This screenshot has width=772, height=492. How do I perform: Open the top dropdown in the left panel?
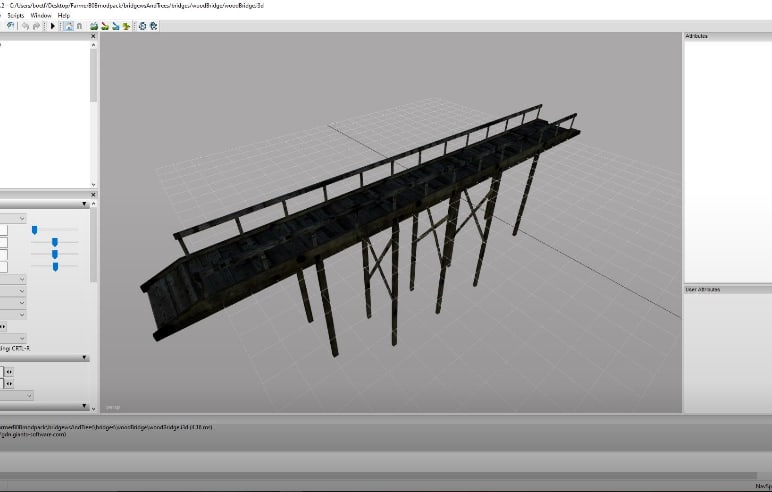22,217
